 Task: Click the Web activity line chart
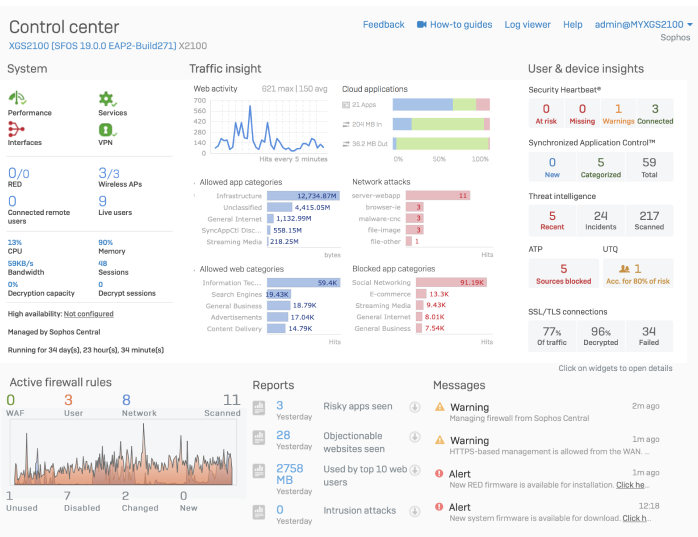268,127
